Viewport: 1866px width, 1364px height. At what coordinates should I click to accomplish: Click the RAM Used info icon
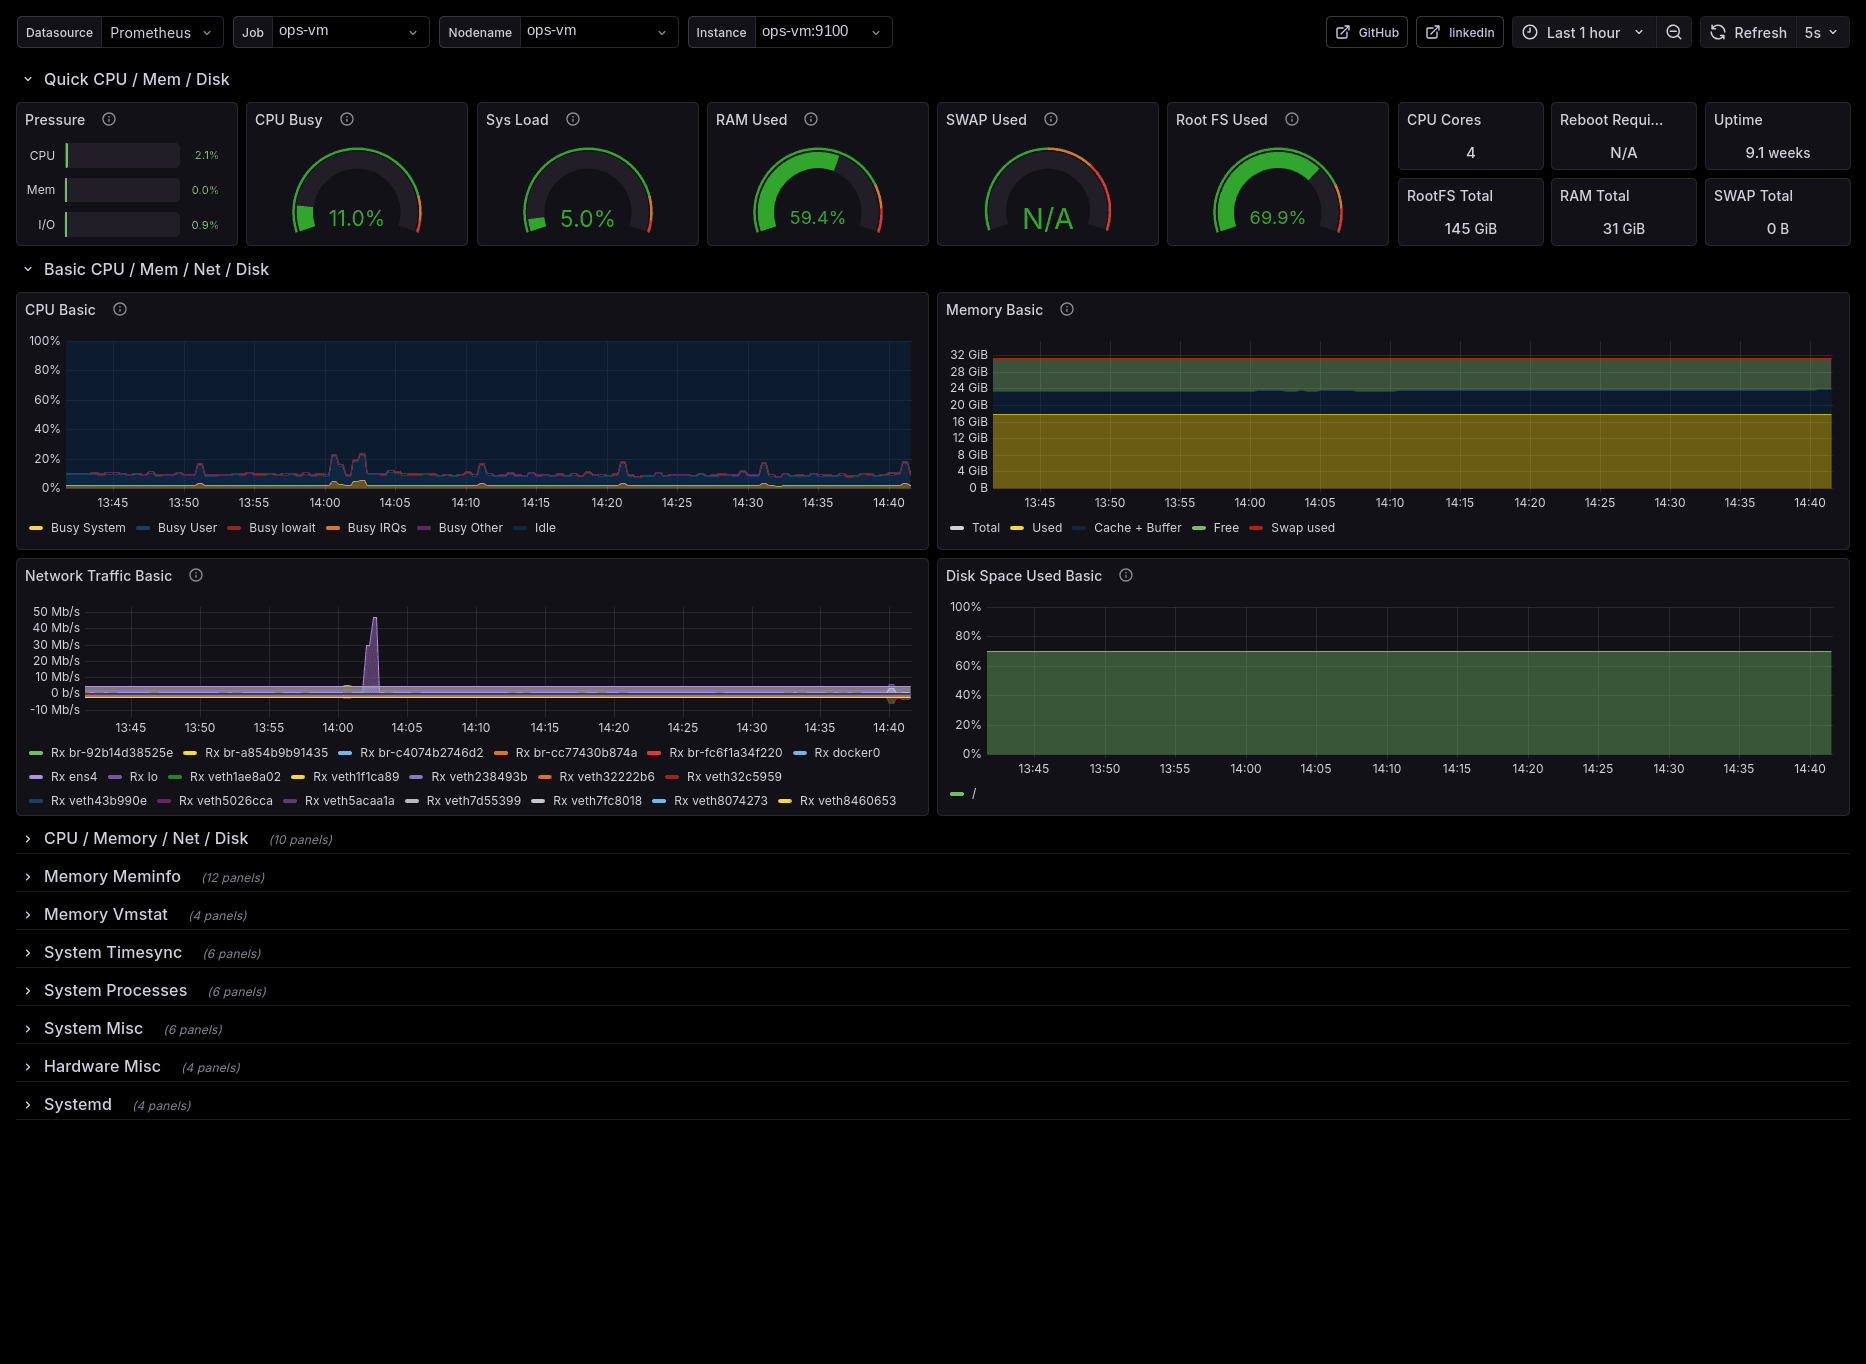click(811, 119)
